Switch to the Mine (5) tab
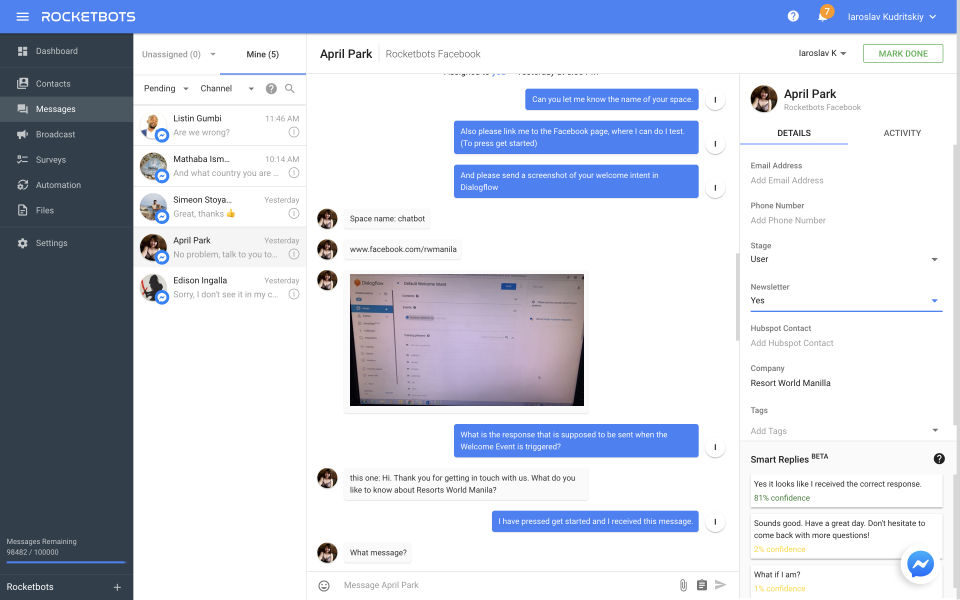The width and height of the screenshot is (960, 600). tap(263, 54)
